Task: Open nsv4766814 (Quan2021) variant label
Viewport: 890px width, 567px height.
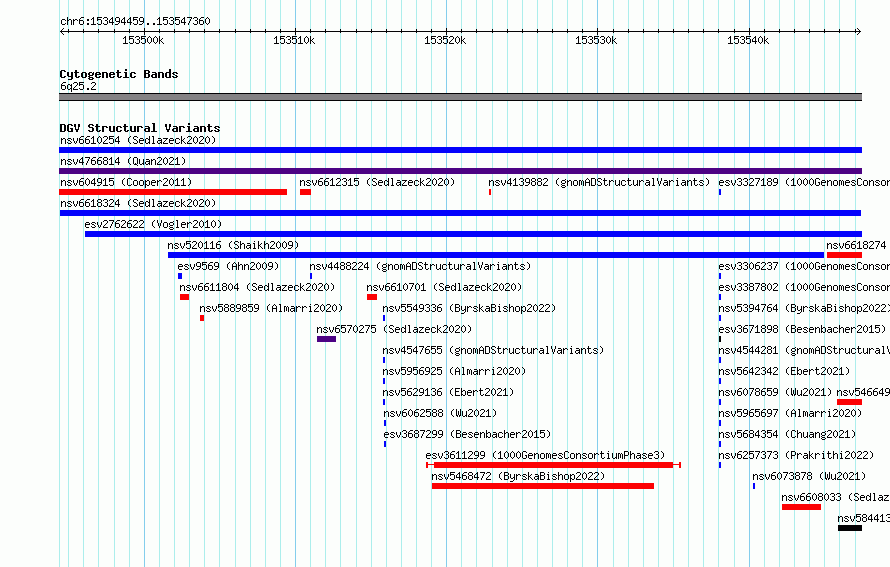Action: click(x=123, y=161)
